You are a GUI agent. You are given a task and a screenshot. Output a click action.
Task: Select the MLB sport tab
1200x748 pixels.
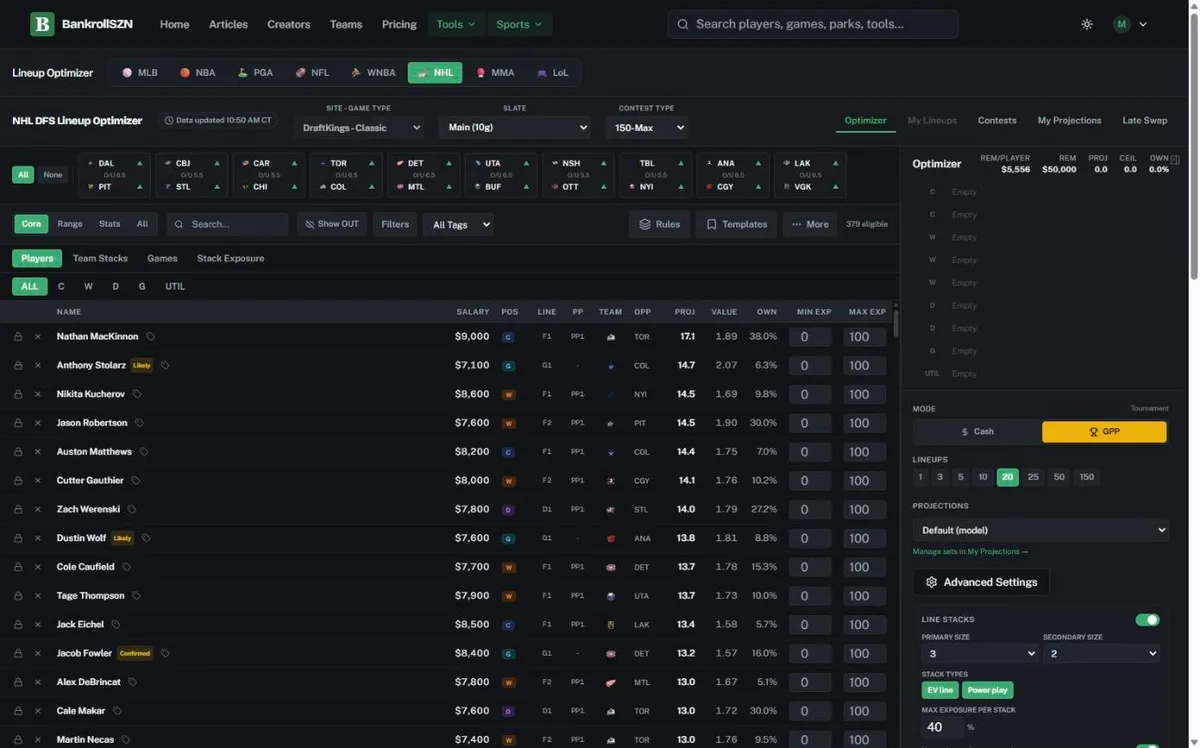(x=140, y=73)
